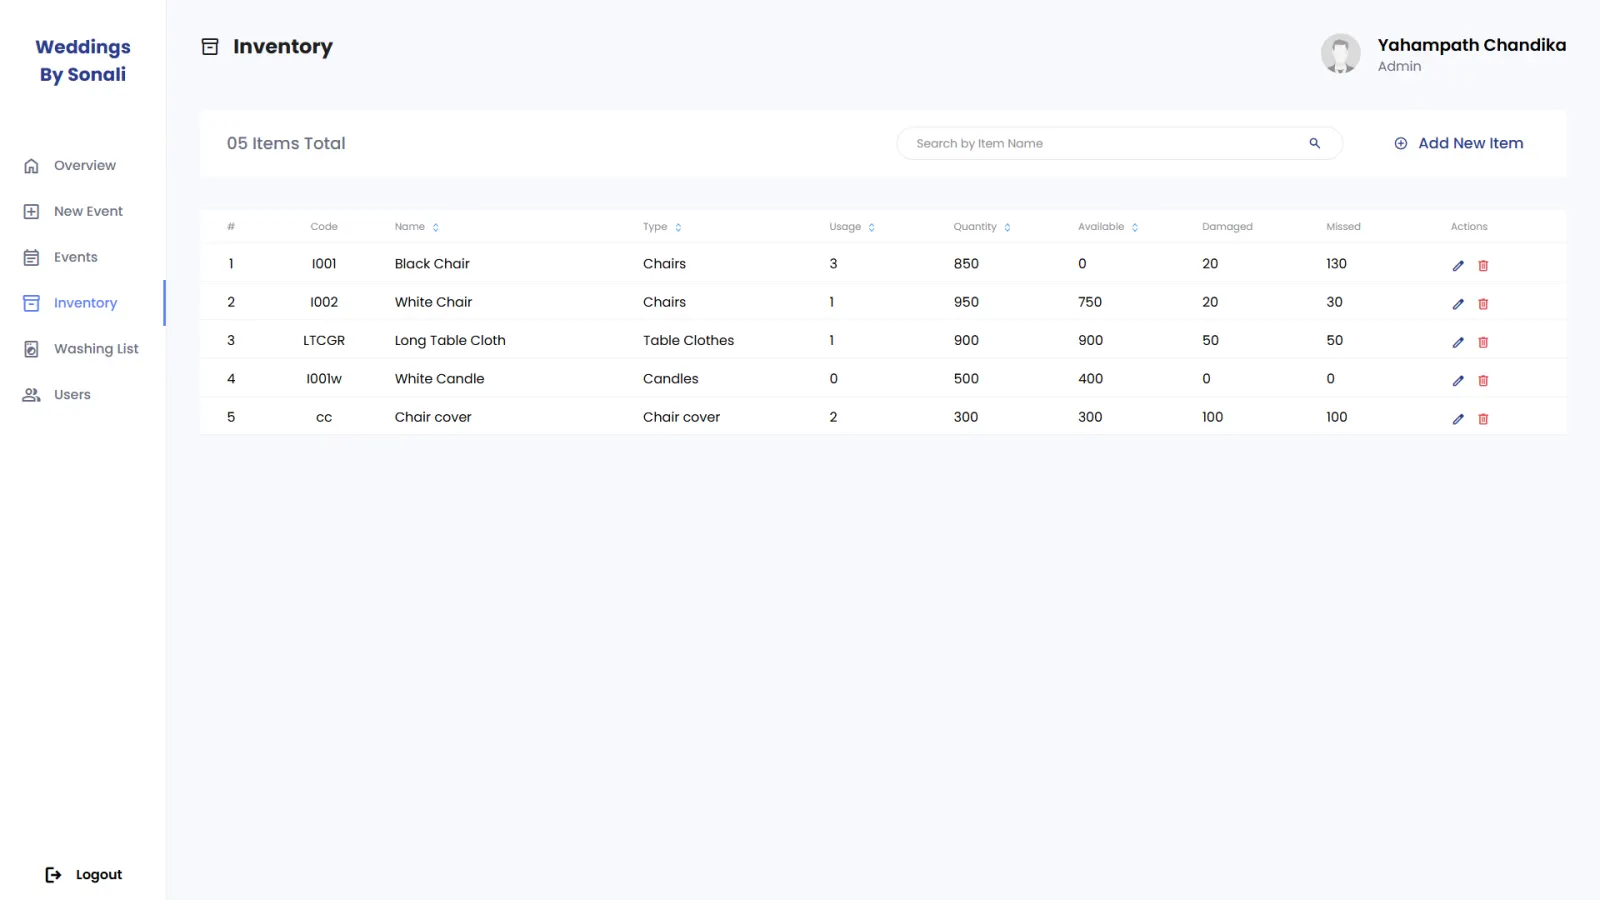
Task: Click the 05 Items Total label
Action: coord(286,143)
